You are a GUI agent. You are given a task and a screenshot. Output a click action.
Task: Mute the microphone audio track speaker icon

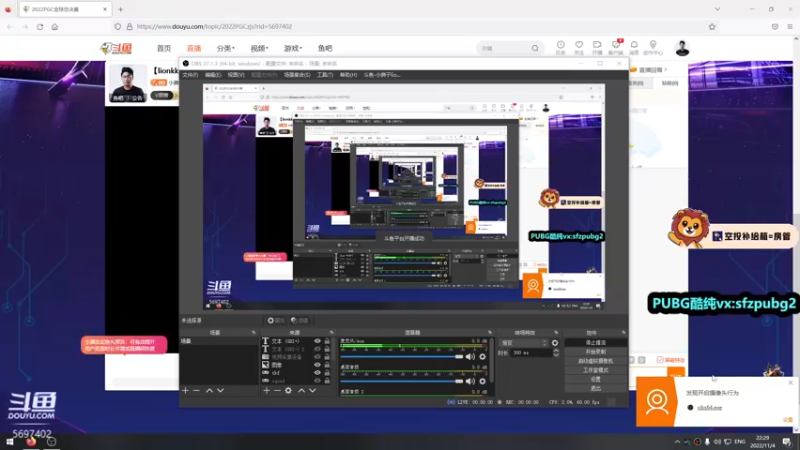(470, 357)
